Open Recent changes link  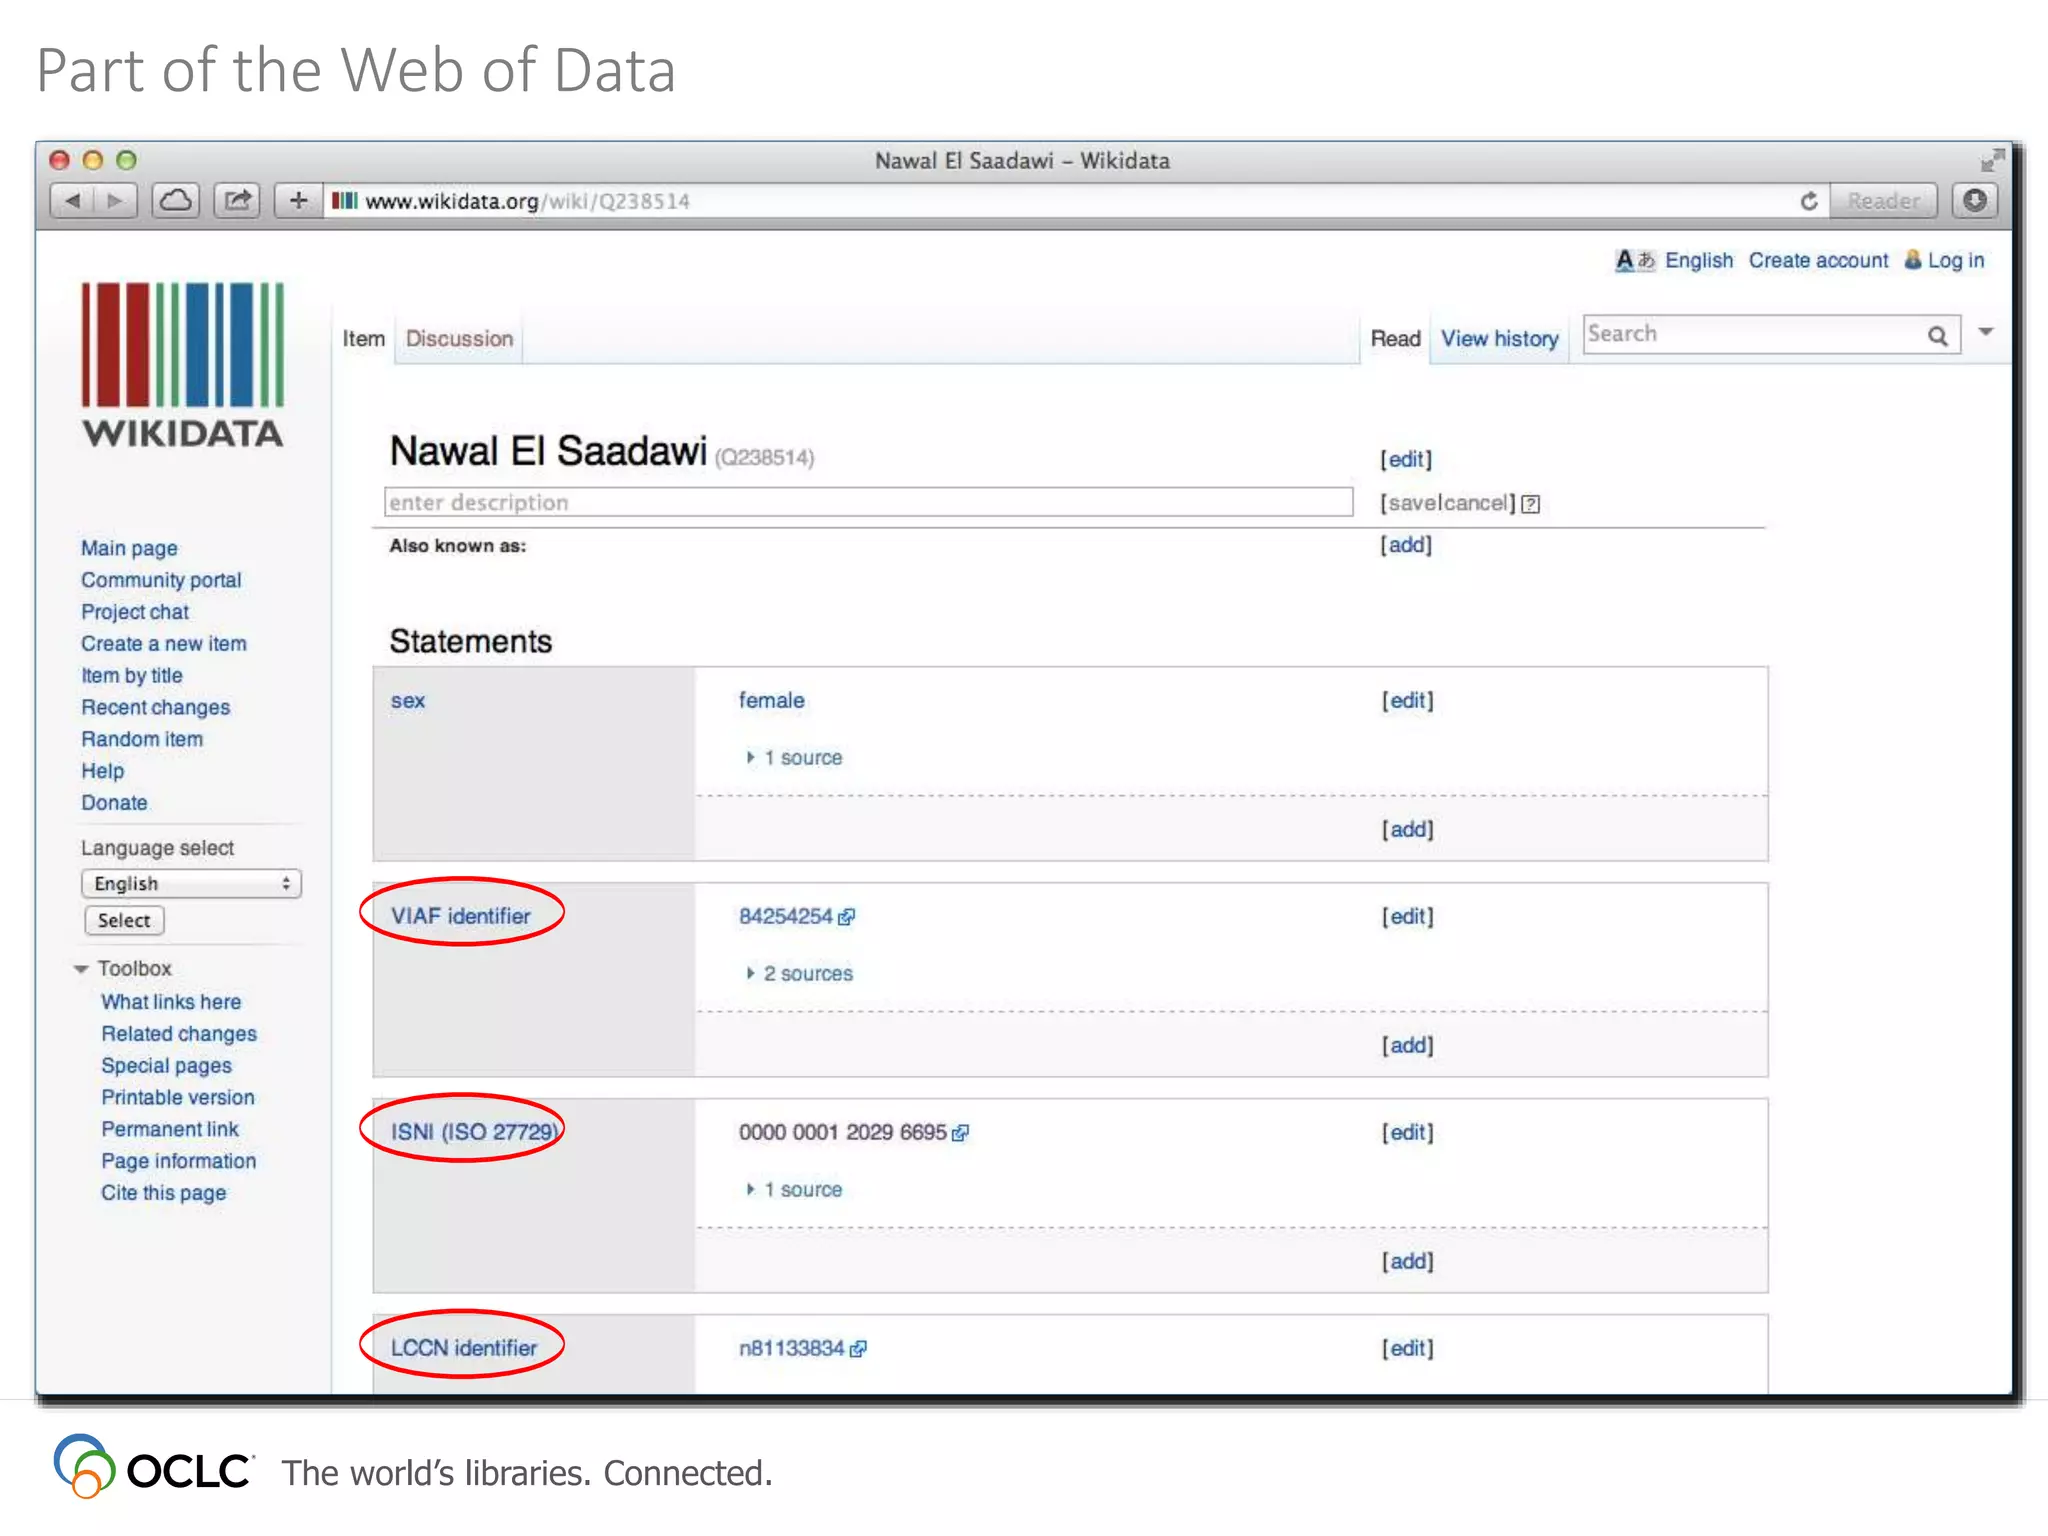tap(156, 708)
